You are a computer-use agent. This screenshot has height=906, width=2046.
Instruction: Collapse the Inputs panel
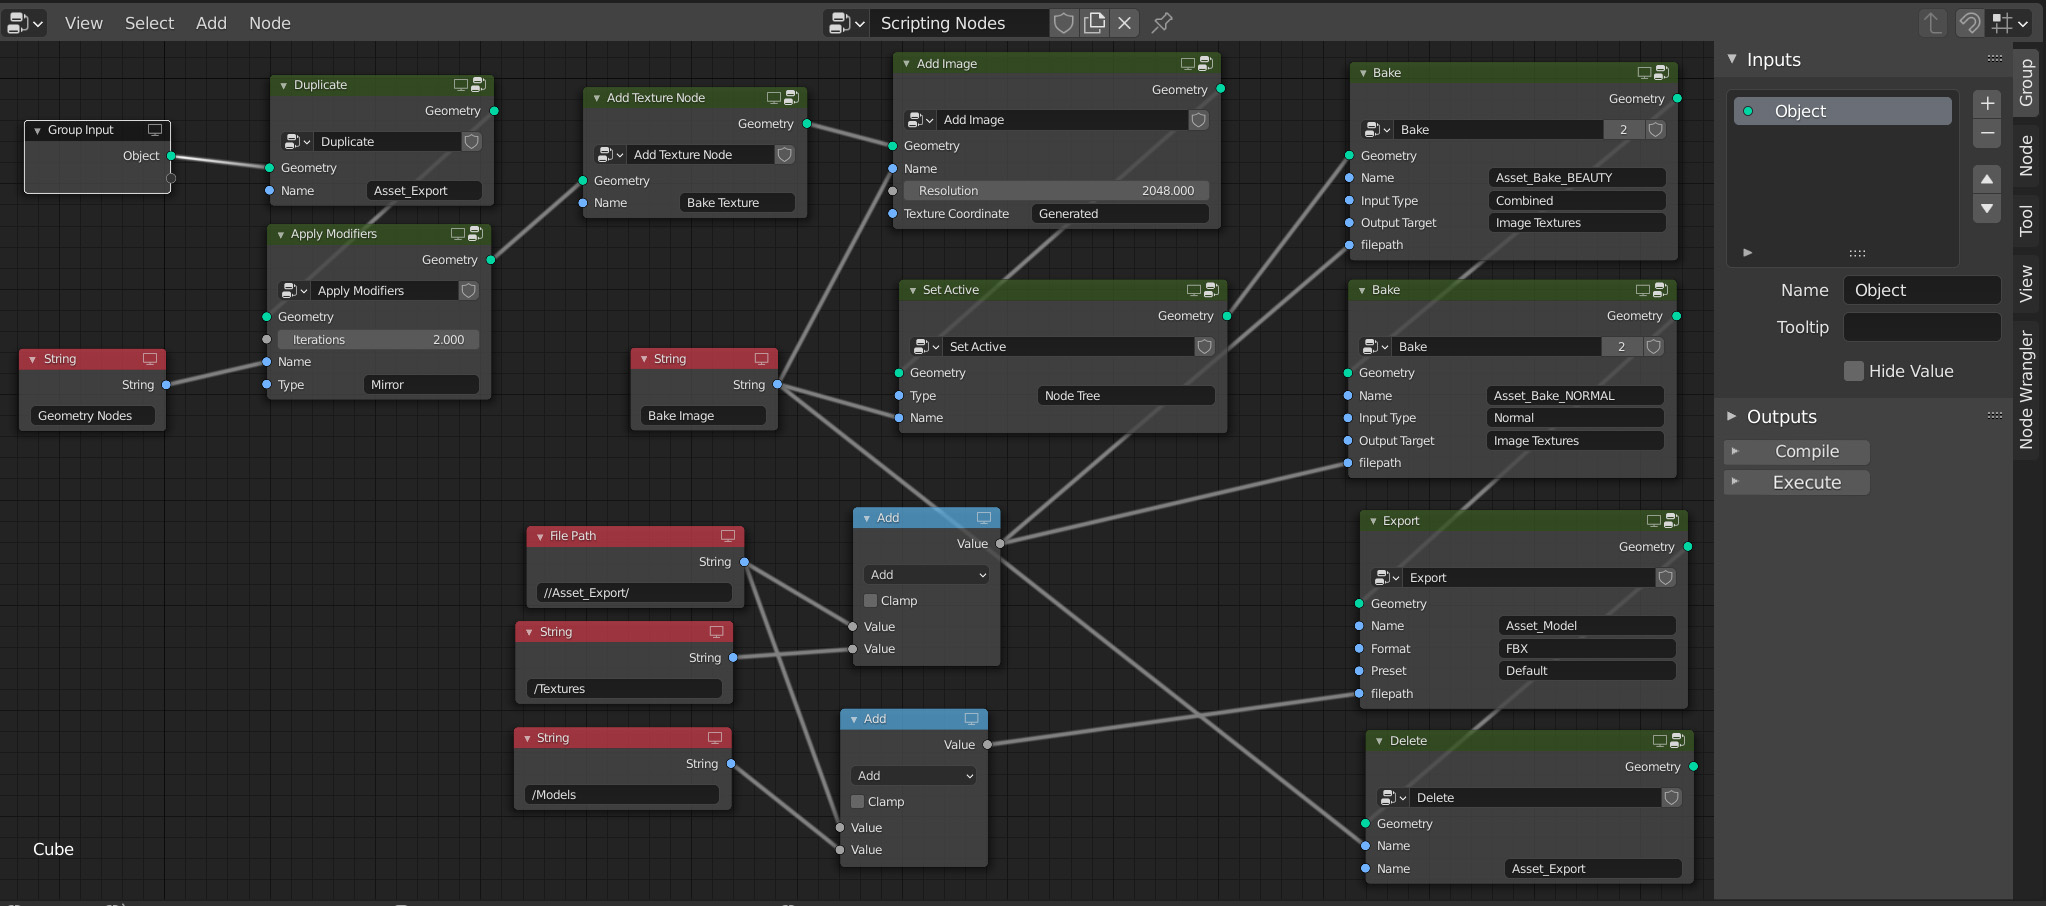(x=1732, y=60)
